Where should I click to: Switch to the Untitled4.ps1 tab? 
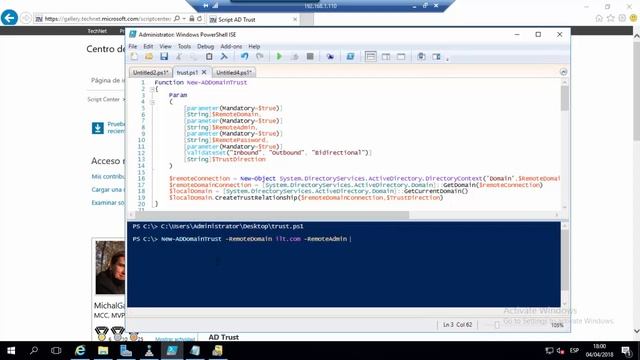(233, 73)
